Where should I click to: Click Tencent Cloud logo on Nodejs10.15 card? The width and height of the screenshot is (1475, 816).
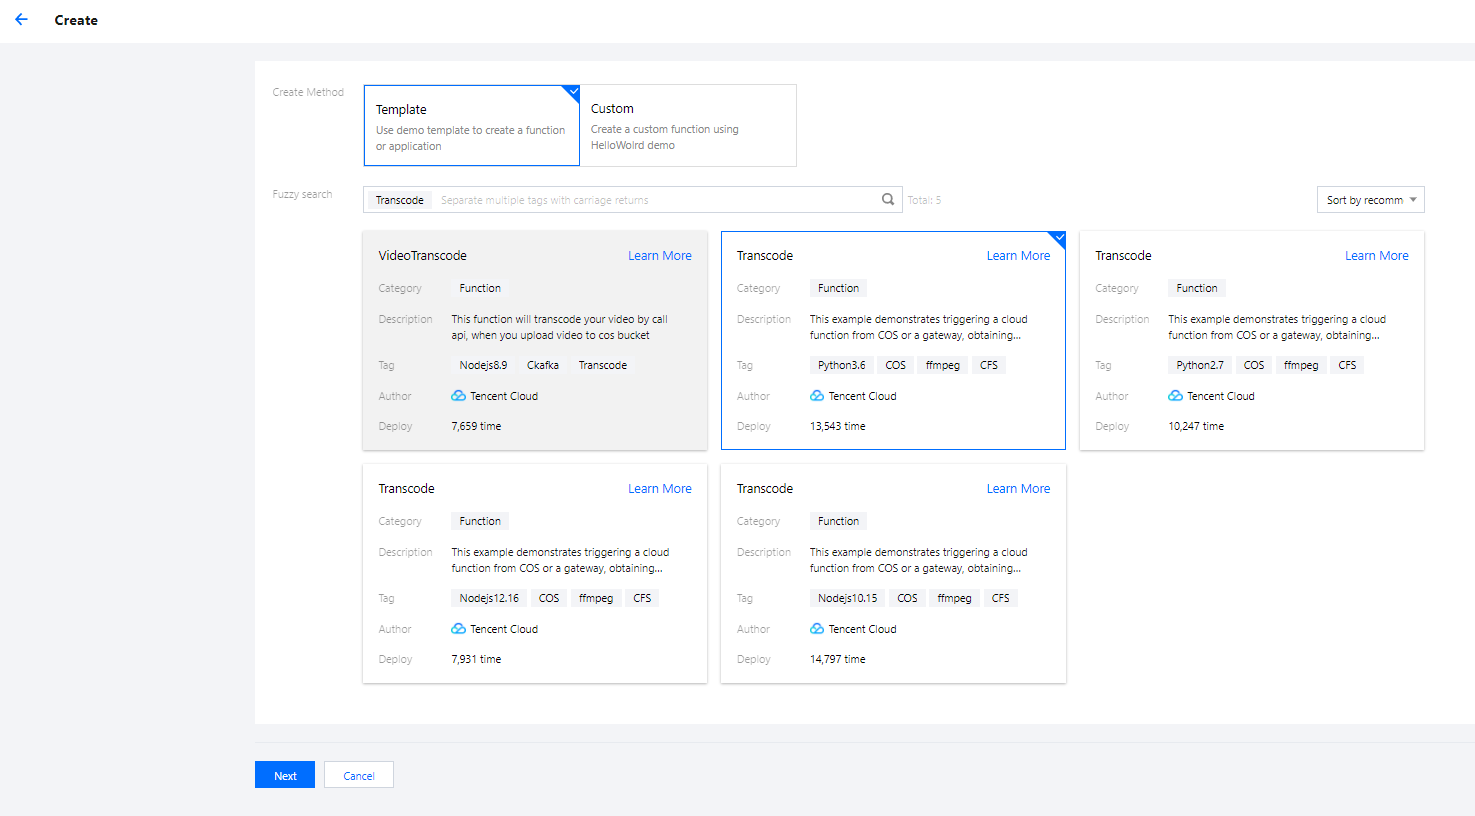[817, 629]
